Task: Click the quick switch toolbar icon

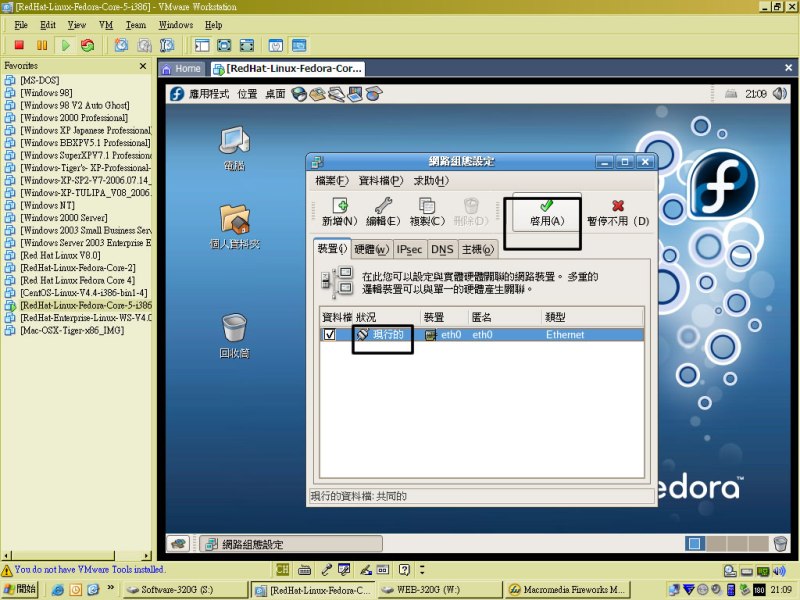Action: click(x=247, y=45)
